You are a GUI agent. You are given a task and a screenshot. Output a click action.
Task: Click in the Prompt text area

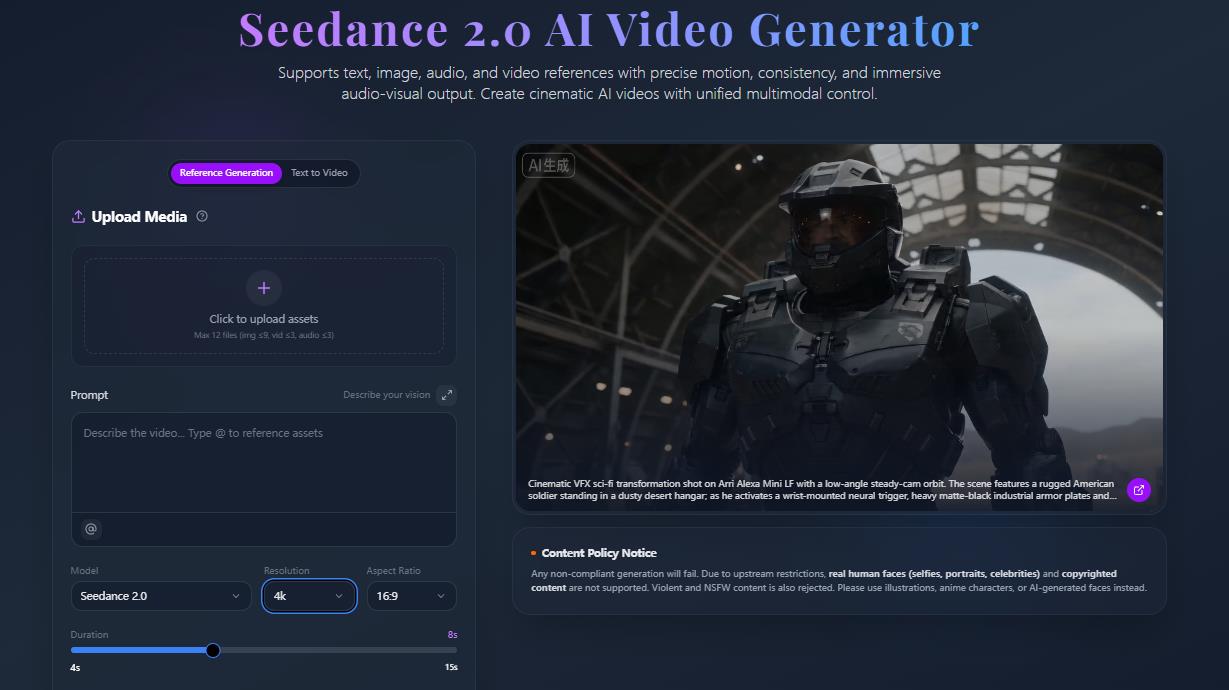point(264,463)
